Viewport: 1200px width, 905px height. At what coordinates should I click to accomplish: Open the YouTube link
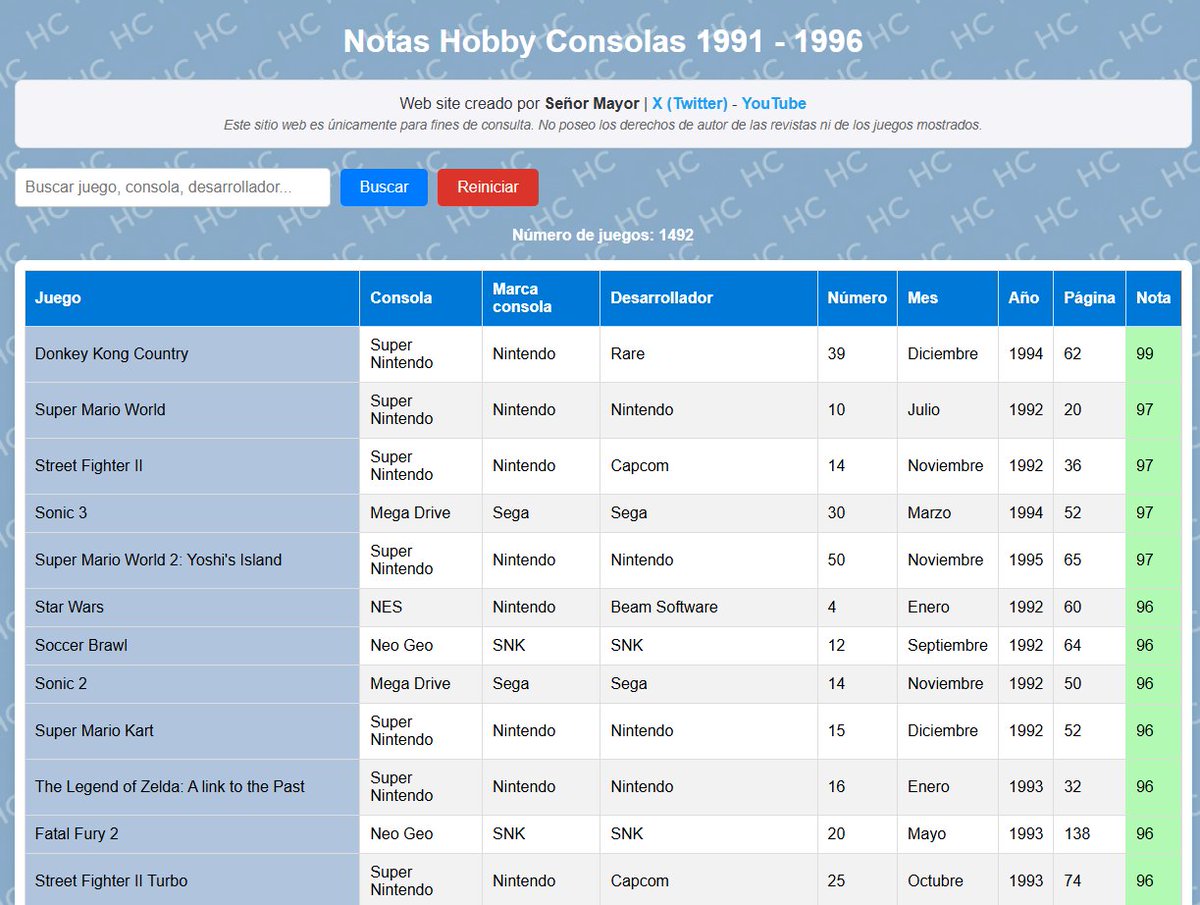[x=774, y=103]
